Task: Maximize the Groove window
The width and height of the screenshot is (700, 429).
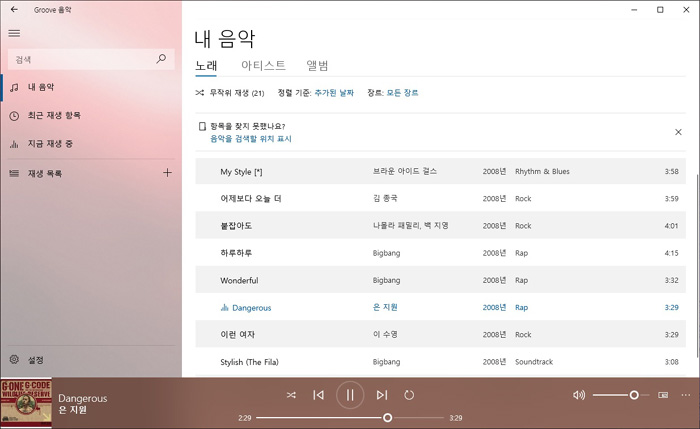Action: (660, 9)
